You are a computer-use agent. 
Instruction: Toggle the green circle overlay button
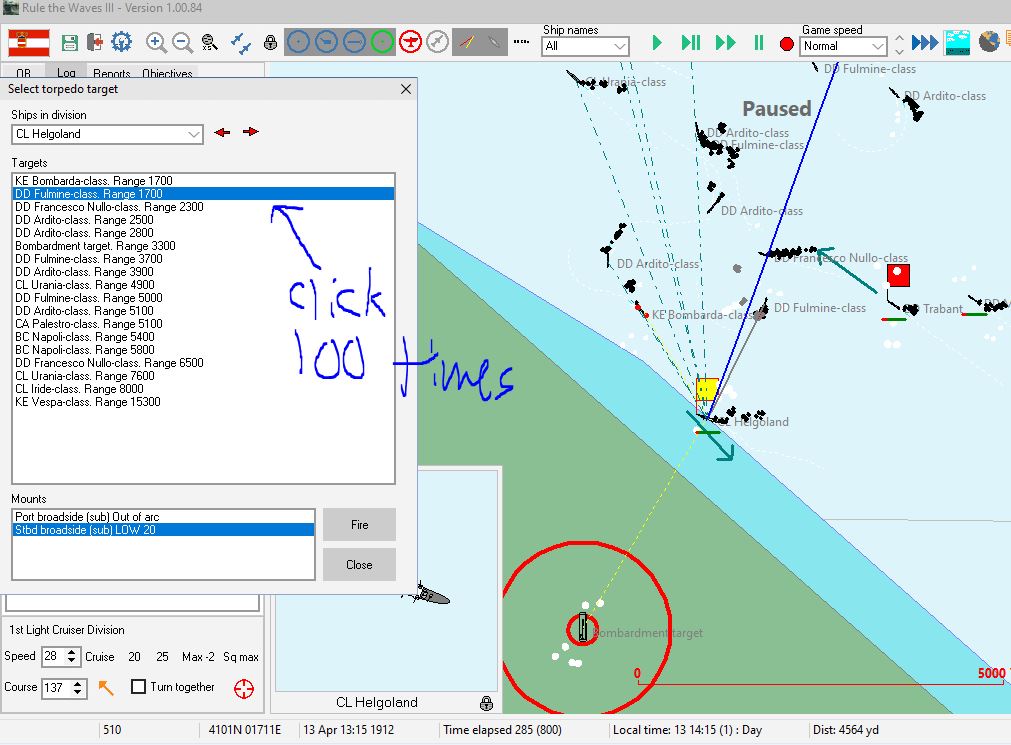tap(382, 43)
